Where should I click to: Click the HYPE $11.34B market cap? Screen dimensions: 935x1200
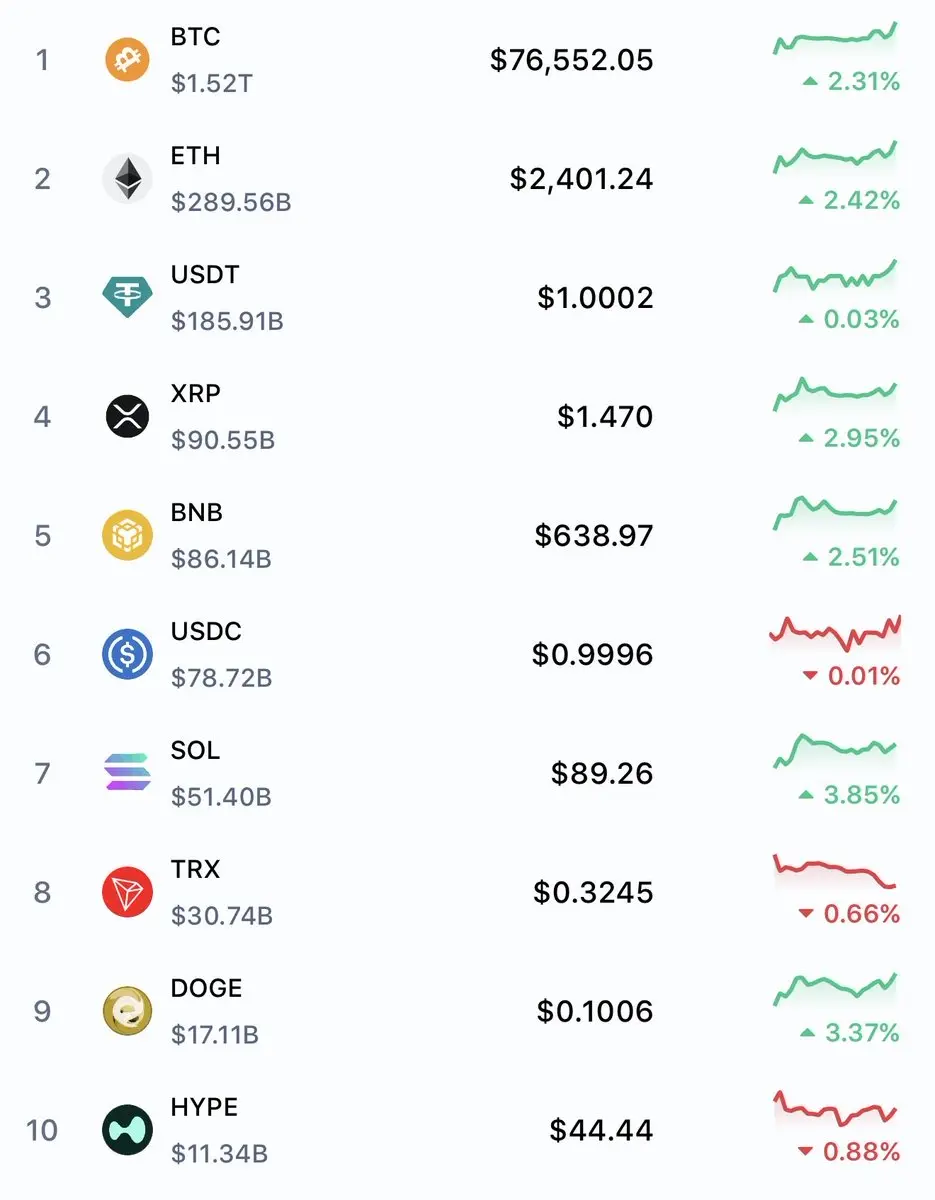click(x=219, y=1154)
